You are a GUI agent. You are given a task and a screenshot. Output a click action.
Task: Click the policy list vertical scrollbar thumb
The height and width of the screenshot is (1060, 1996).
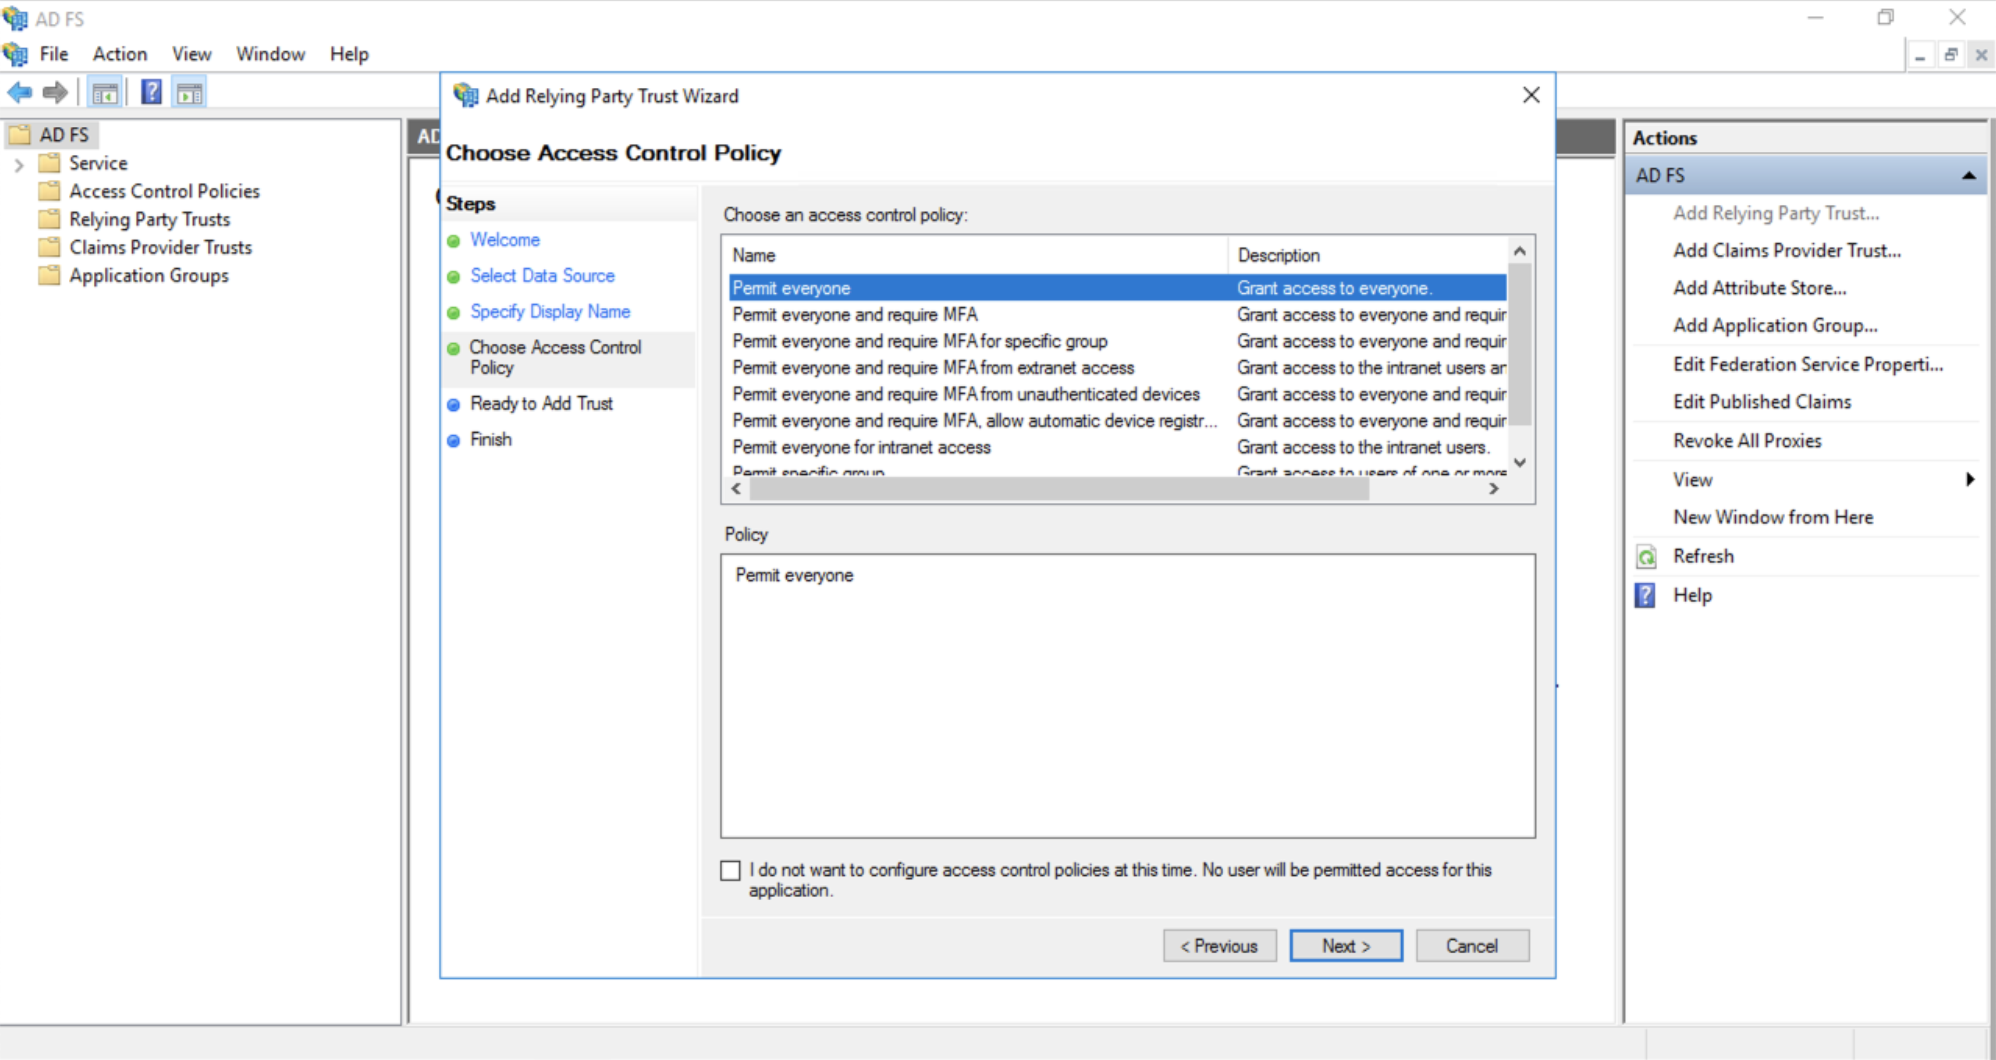click(x=1520, y=345)
